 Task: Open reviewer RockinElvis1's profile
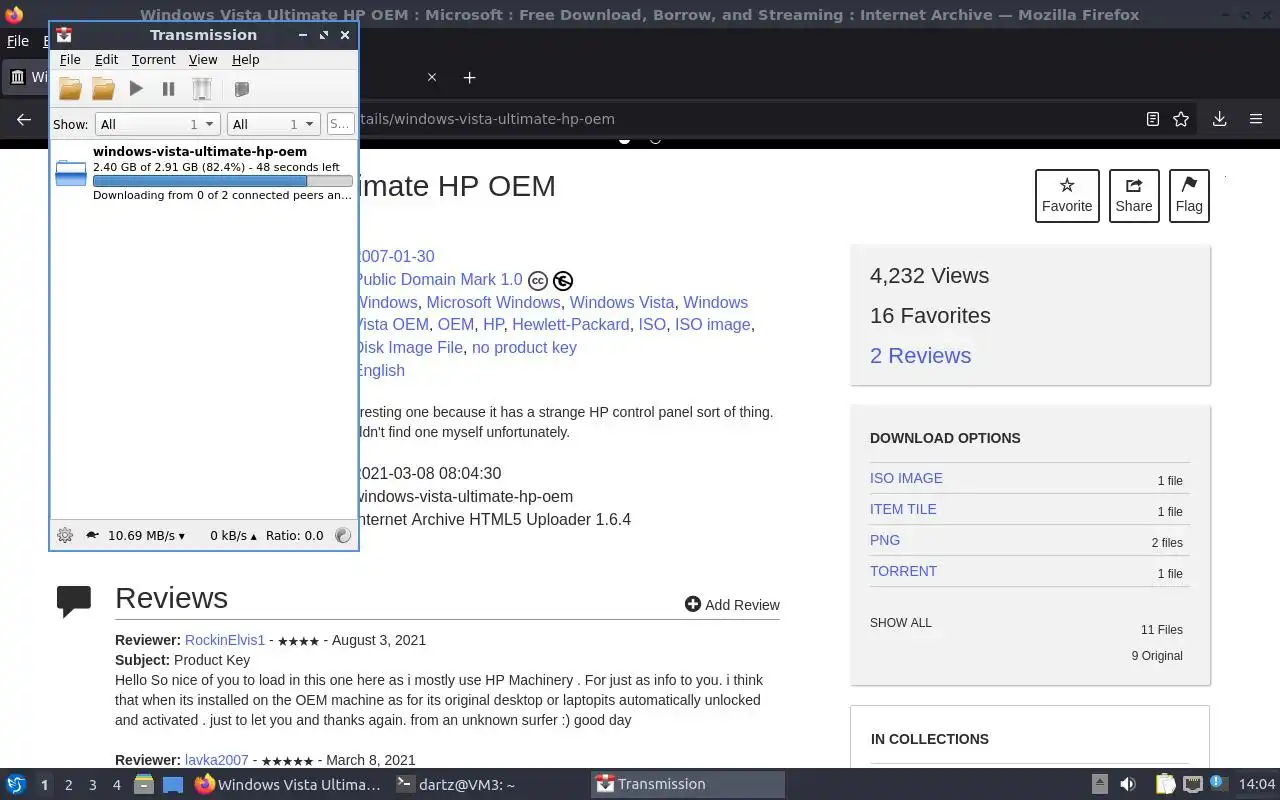(225, 640)
